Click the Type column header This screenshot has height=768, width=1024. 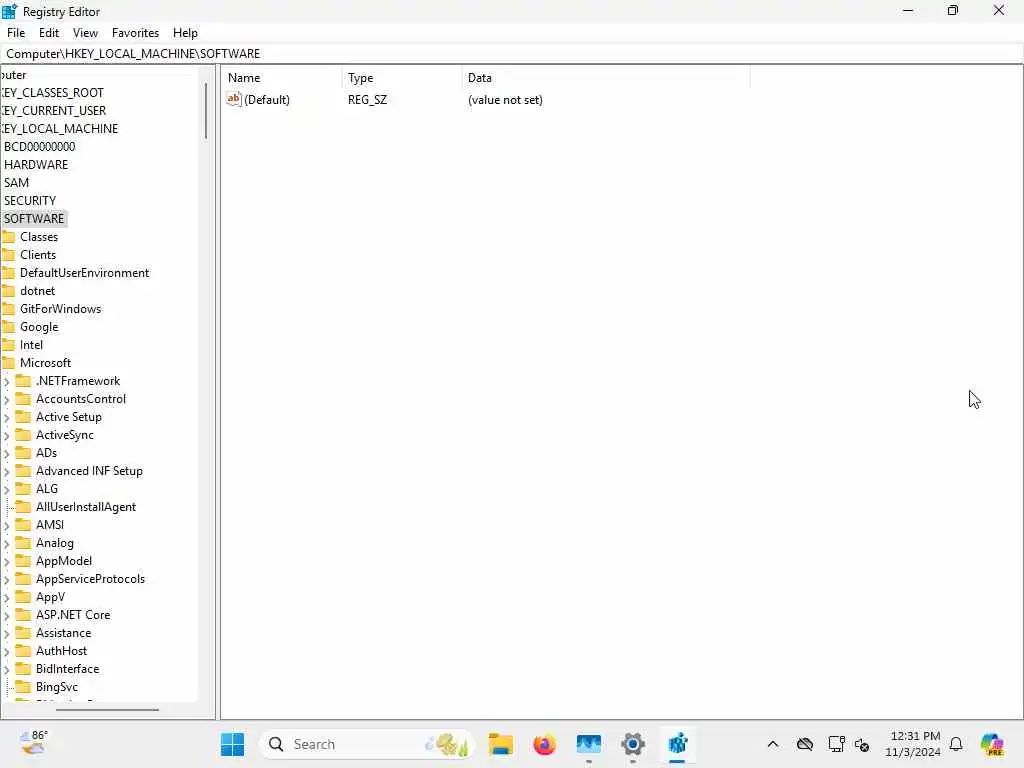point(401,78)
